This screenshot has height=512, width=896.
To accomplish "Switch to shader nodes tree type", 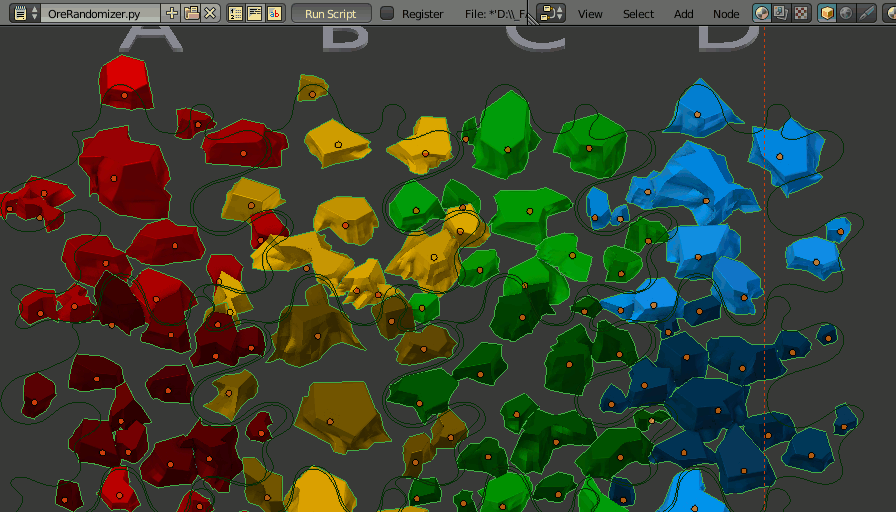I will (x=762, y=13).
